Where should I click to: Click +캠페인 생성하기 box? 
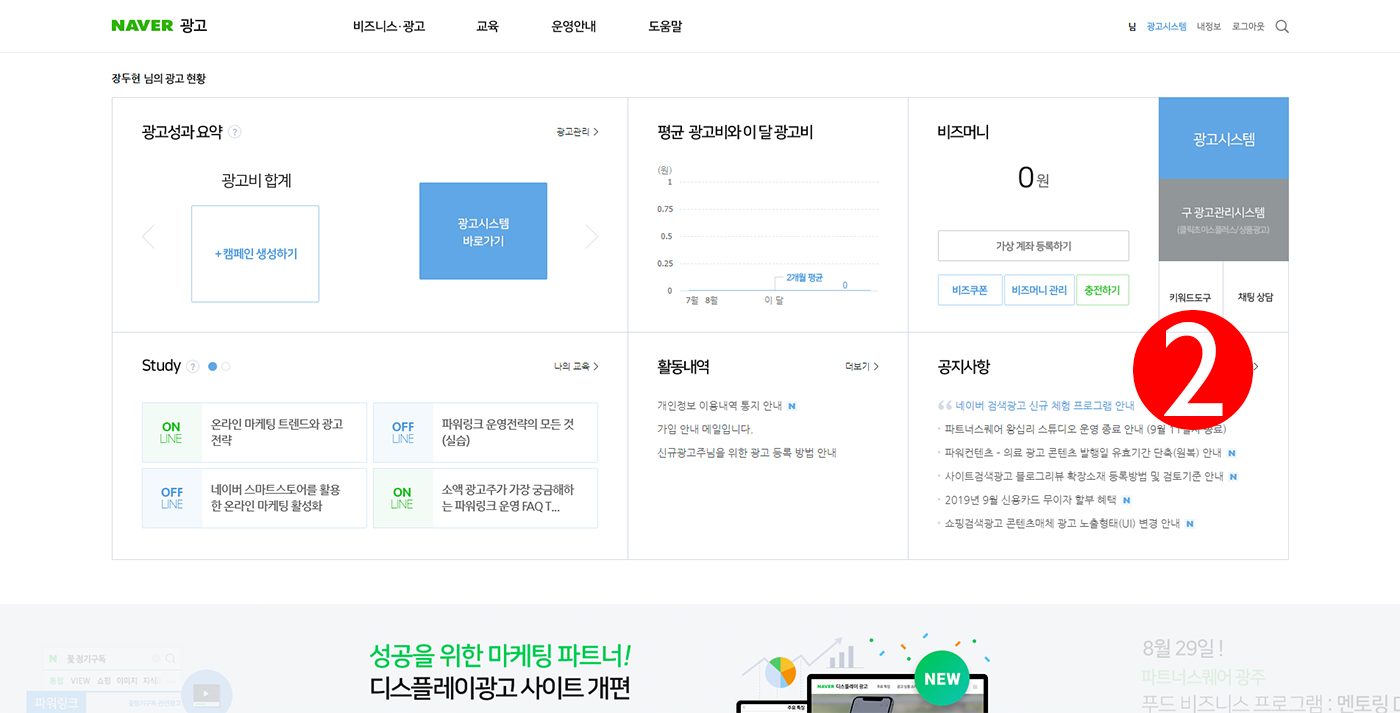tap(255, 254)
